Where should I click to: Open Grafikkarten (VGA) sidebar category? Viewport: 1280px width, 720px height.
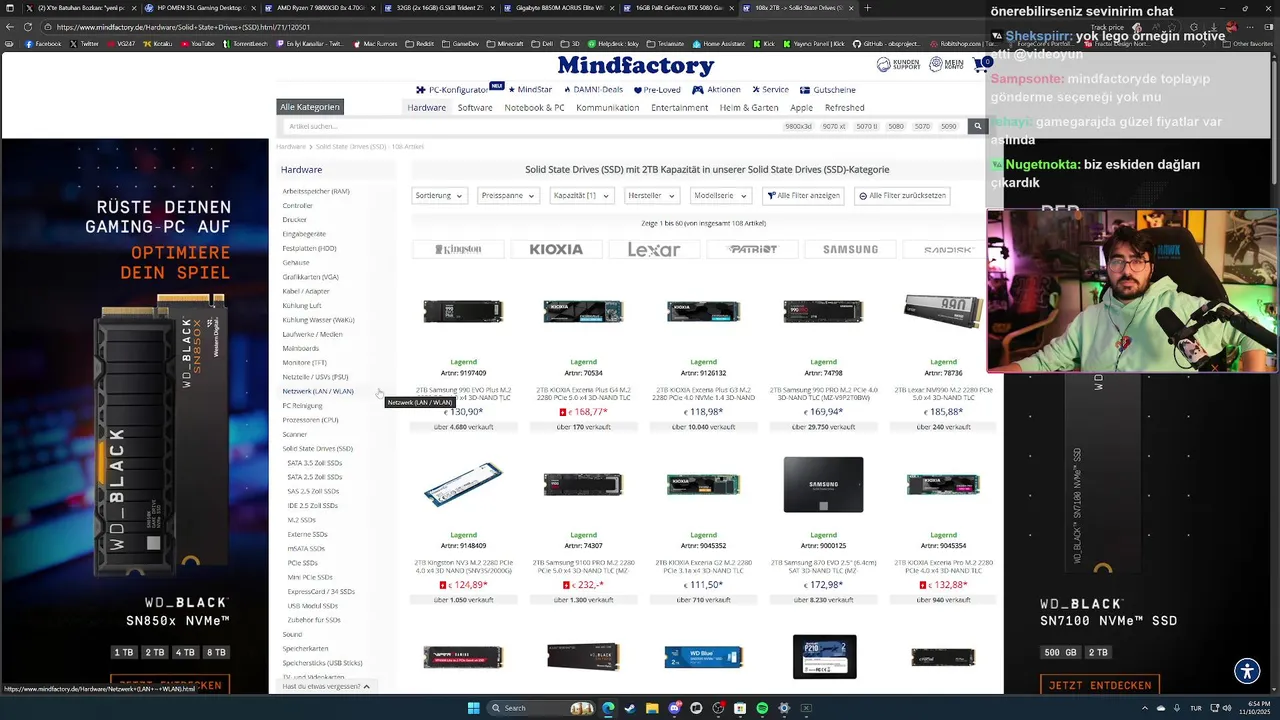coord(310,277)
